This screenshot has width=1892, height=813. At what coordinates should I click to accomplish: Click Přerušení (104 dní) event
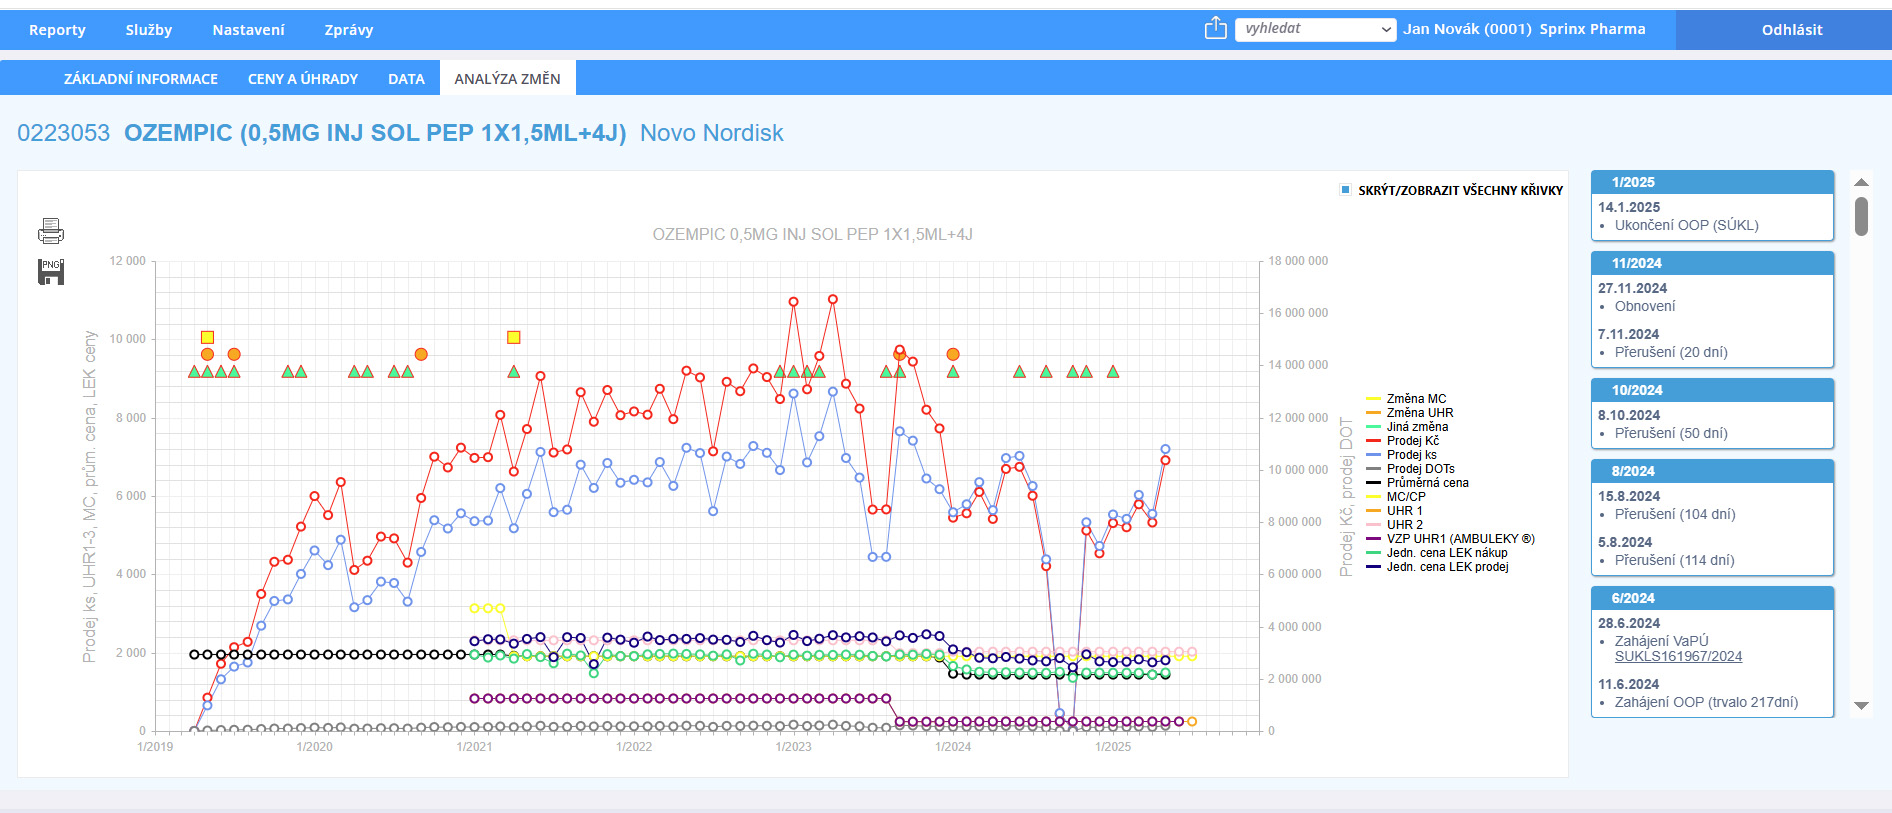click(x=1675, y=514)
